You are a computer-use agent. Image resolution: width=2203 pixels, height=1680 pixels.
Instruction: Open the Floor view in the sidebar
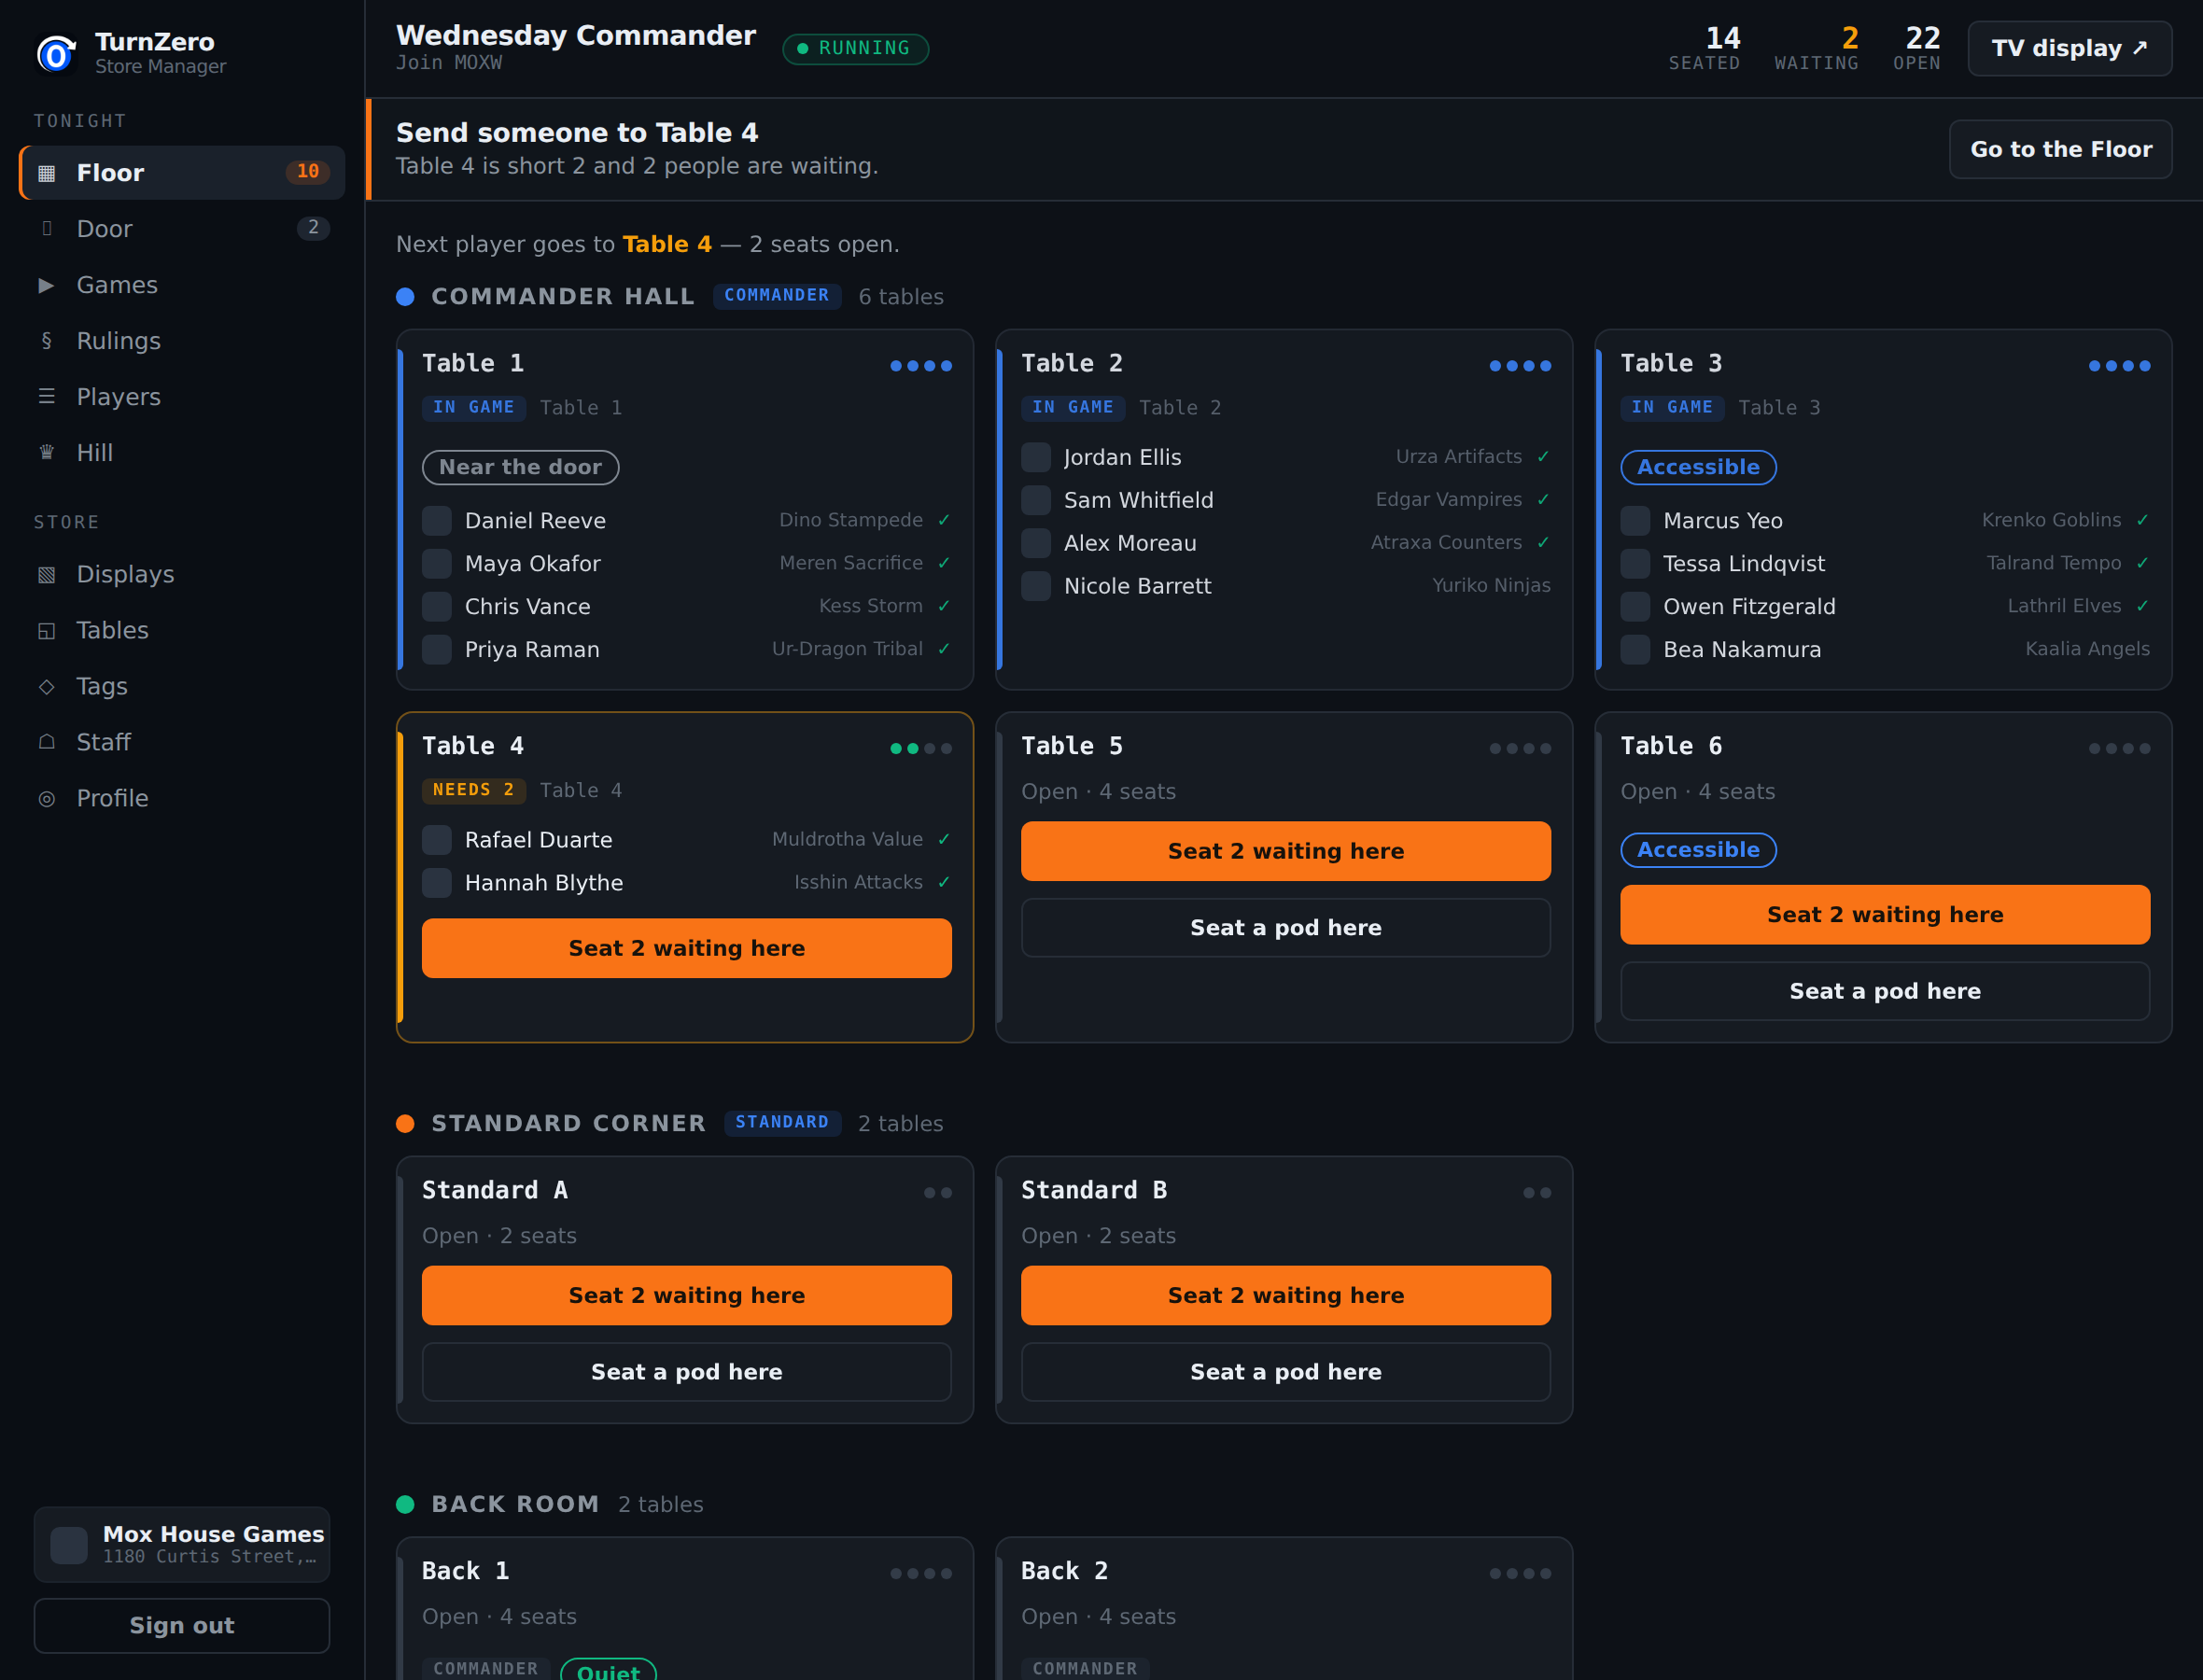click(x=182, y=173)
